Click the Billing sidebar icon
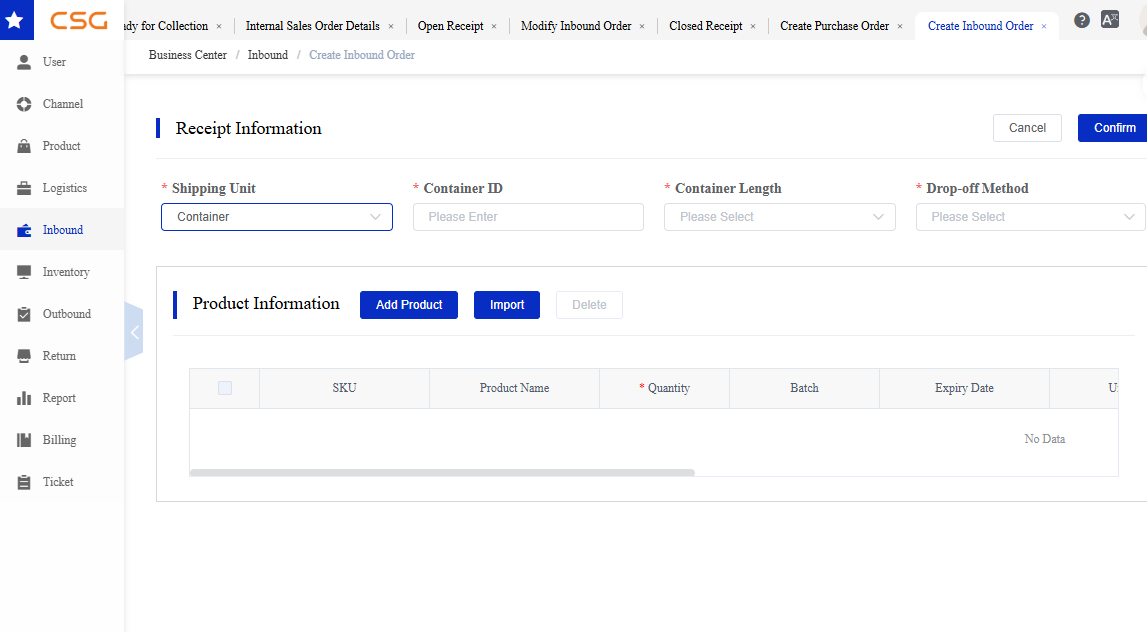This screenshot has height=632, width=1147. pos(24,440)
